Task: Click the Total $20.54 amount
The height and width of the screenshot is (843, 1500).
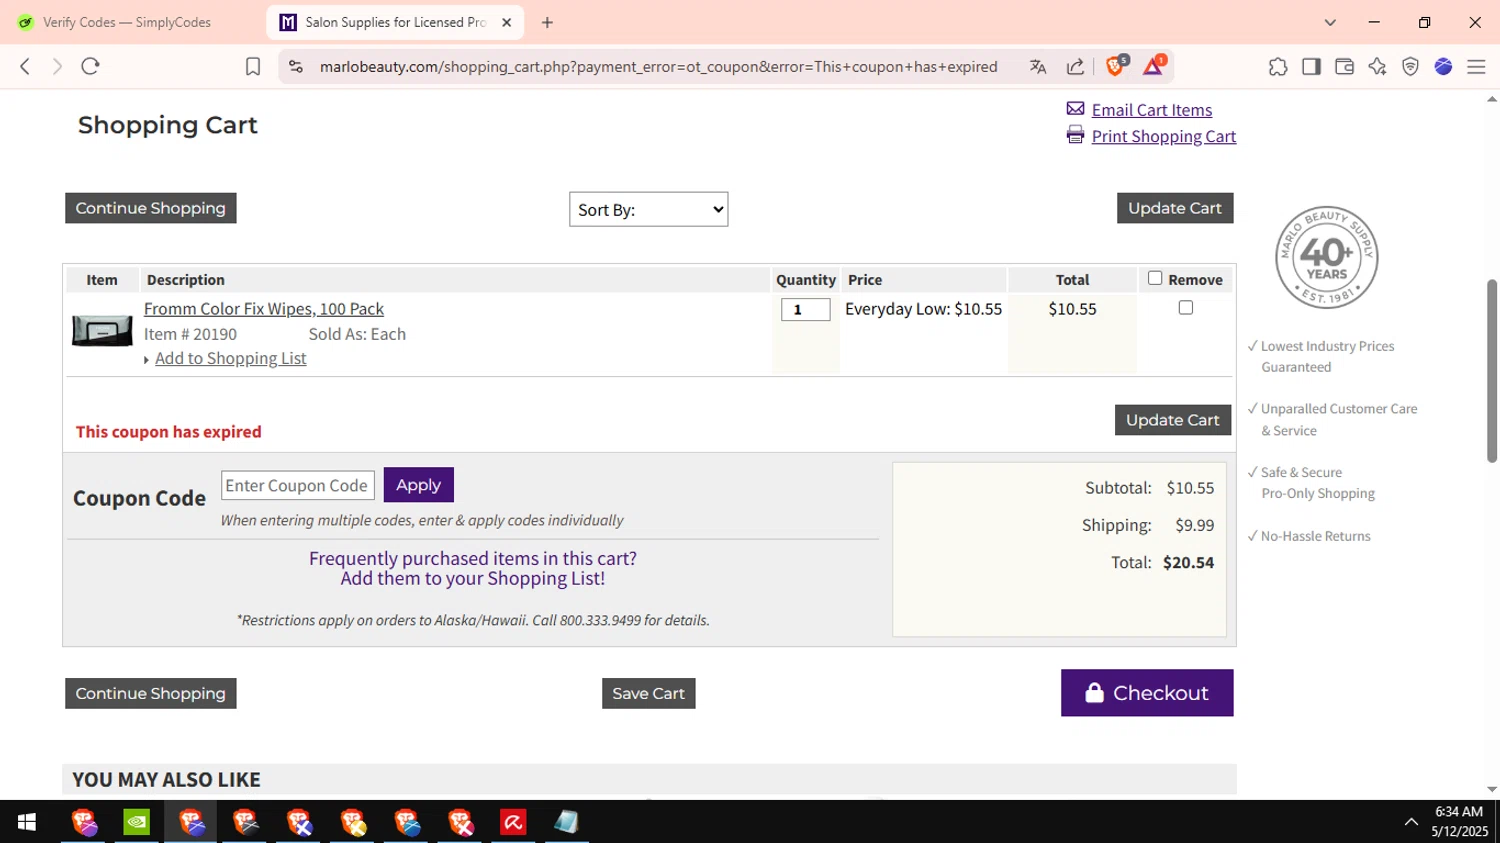Action: coord(1189,562)
